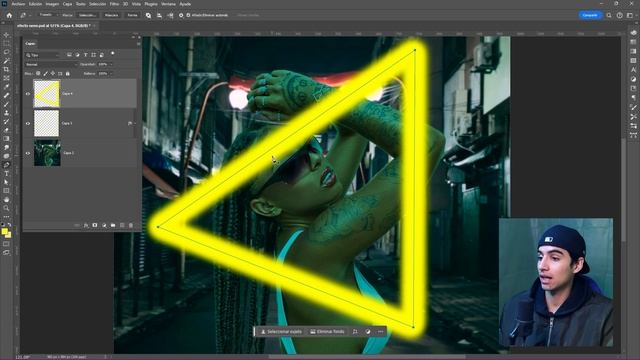
Task: Select the Gradient tool
Action: (6, 139)
